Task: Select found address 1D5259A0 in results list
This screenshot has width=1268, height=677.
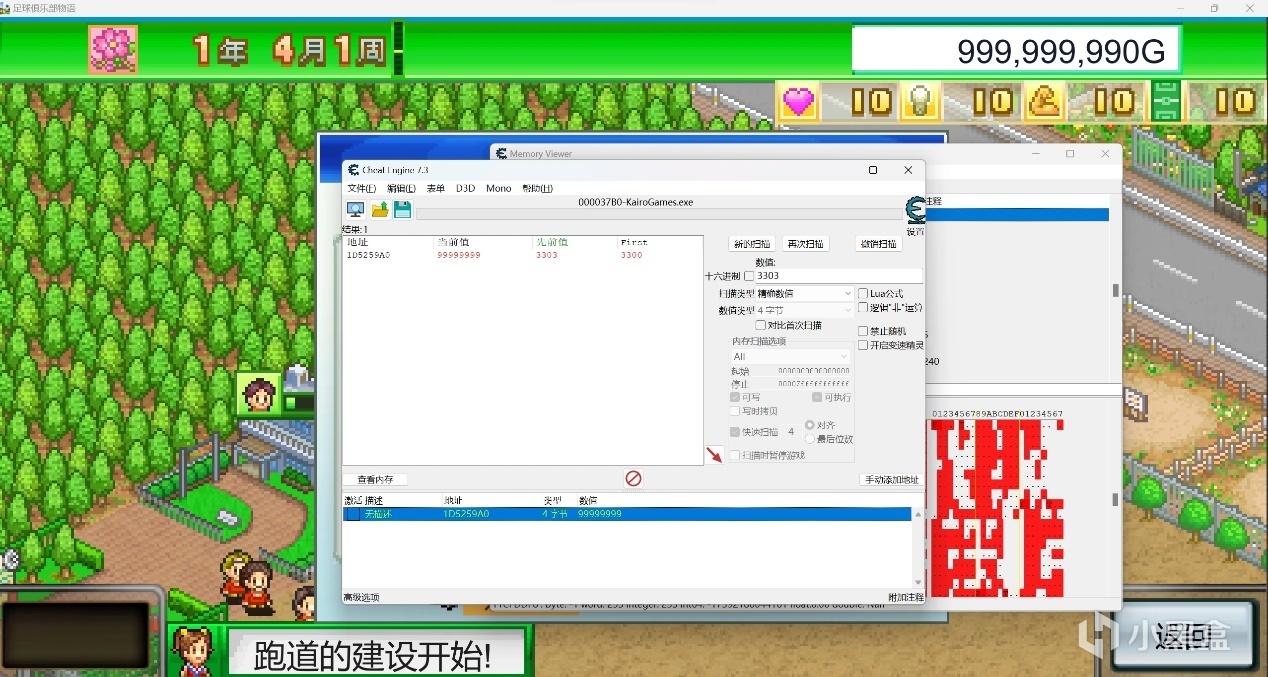Action: (x=368, y=255)
